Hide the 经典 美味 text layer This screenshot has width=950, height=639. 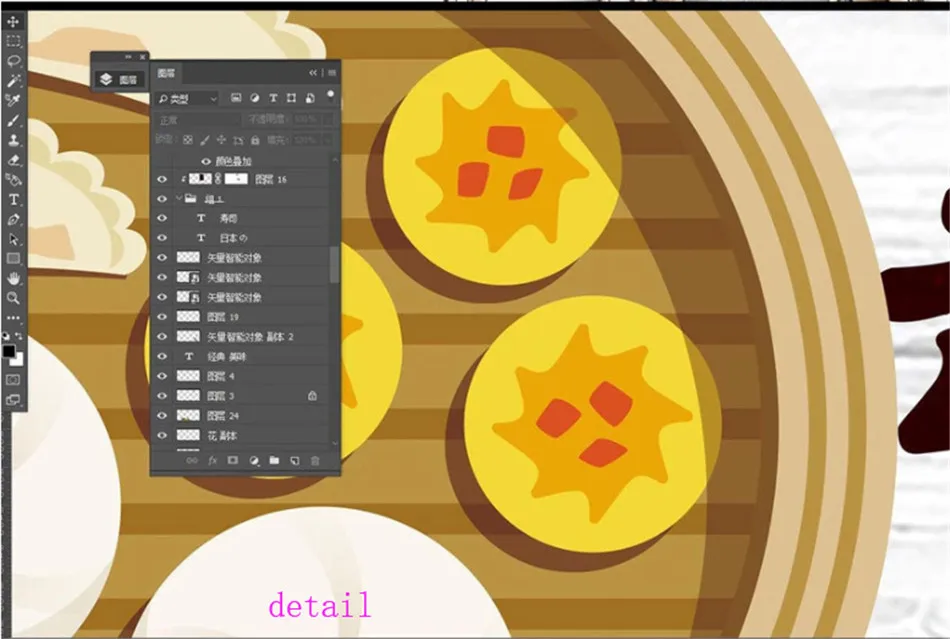[162, 356]
